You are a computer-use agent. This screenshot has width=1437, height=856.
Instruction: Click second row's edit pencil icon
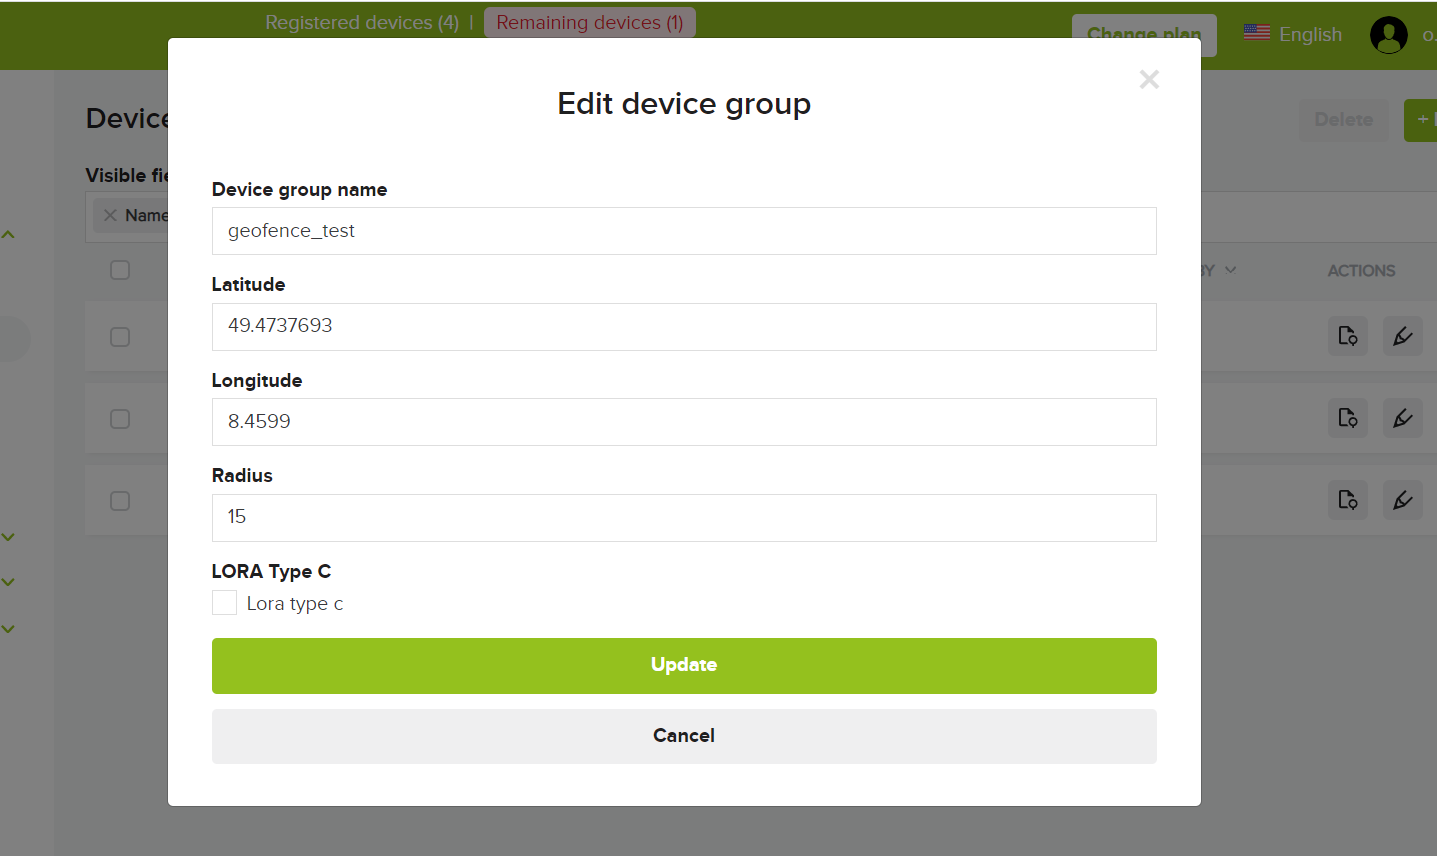click(1402, 418)
